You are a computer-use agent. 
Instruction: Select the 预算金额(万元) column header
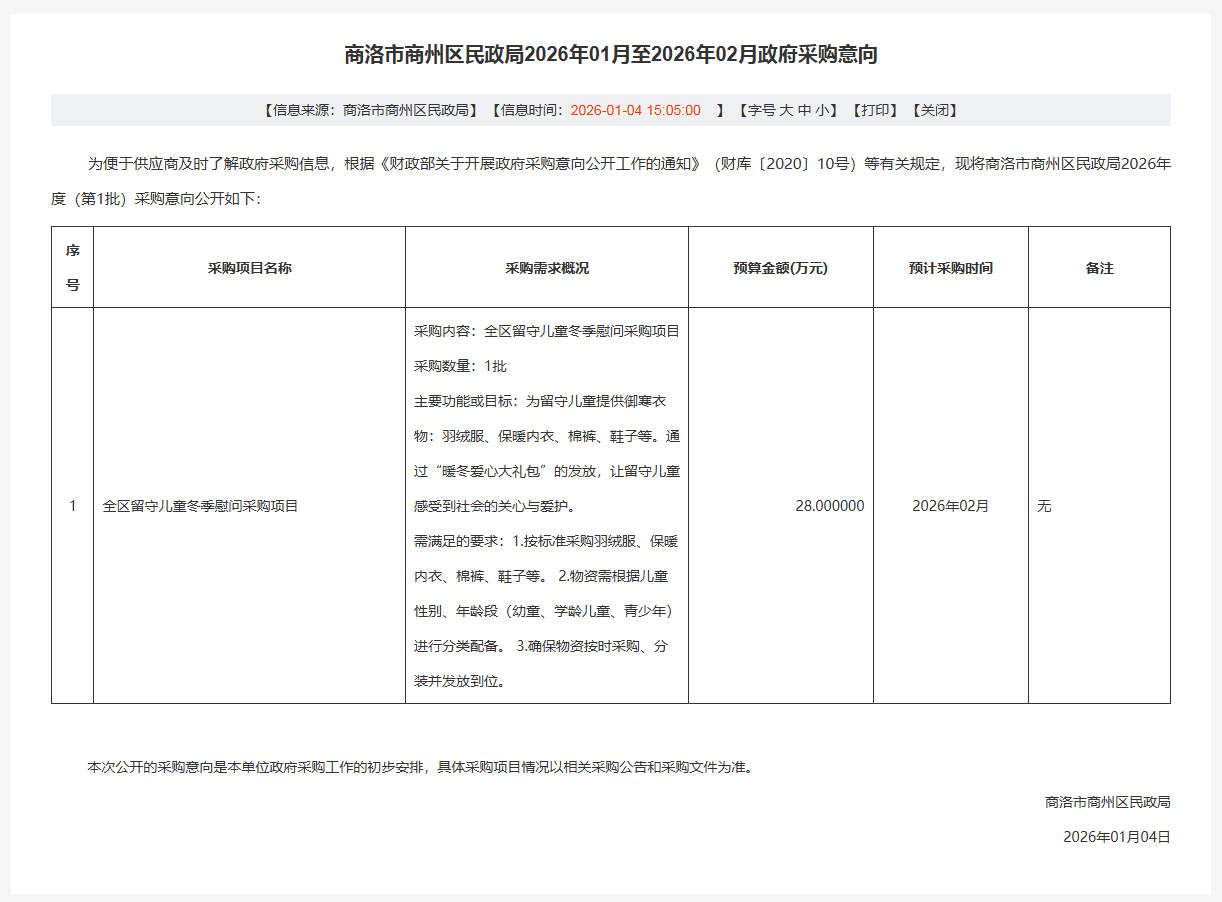[x=780, y=268]
